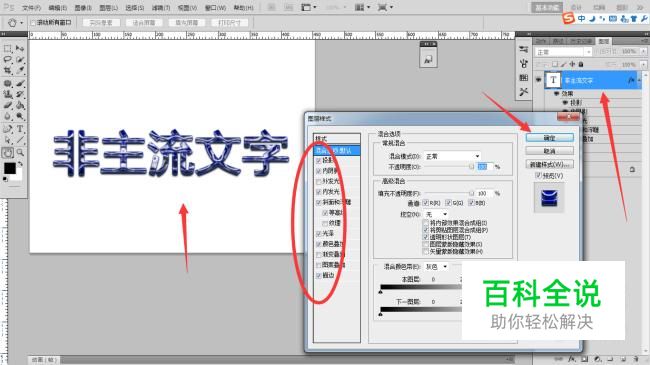
Task: Swap foreground and background colors
Action: click(19, 165)
